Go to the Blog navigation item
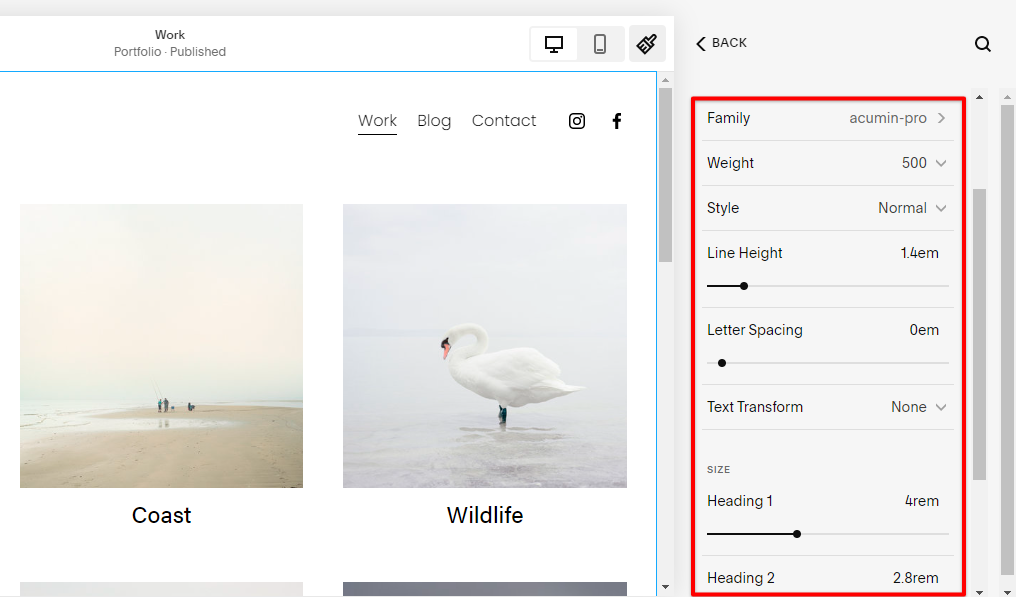Viewport: 1016px width, 597px height. pyautogui.click(x=434, y=121)
